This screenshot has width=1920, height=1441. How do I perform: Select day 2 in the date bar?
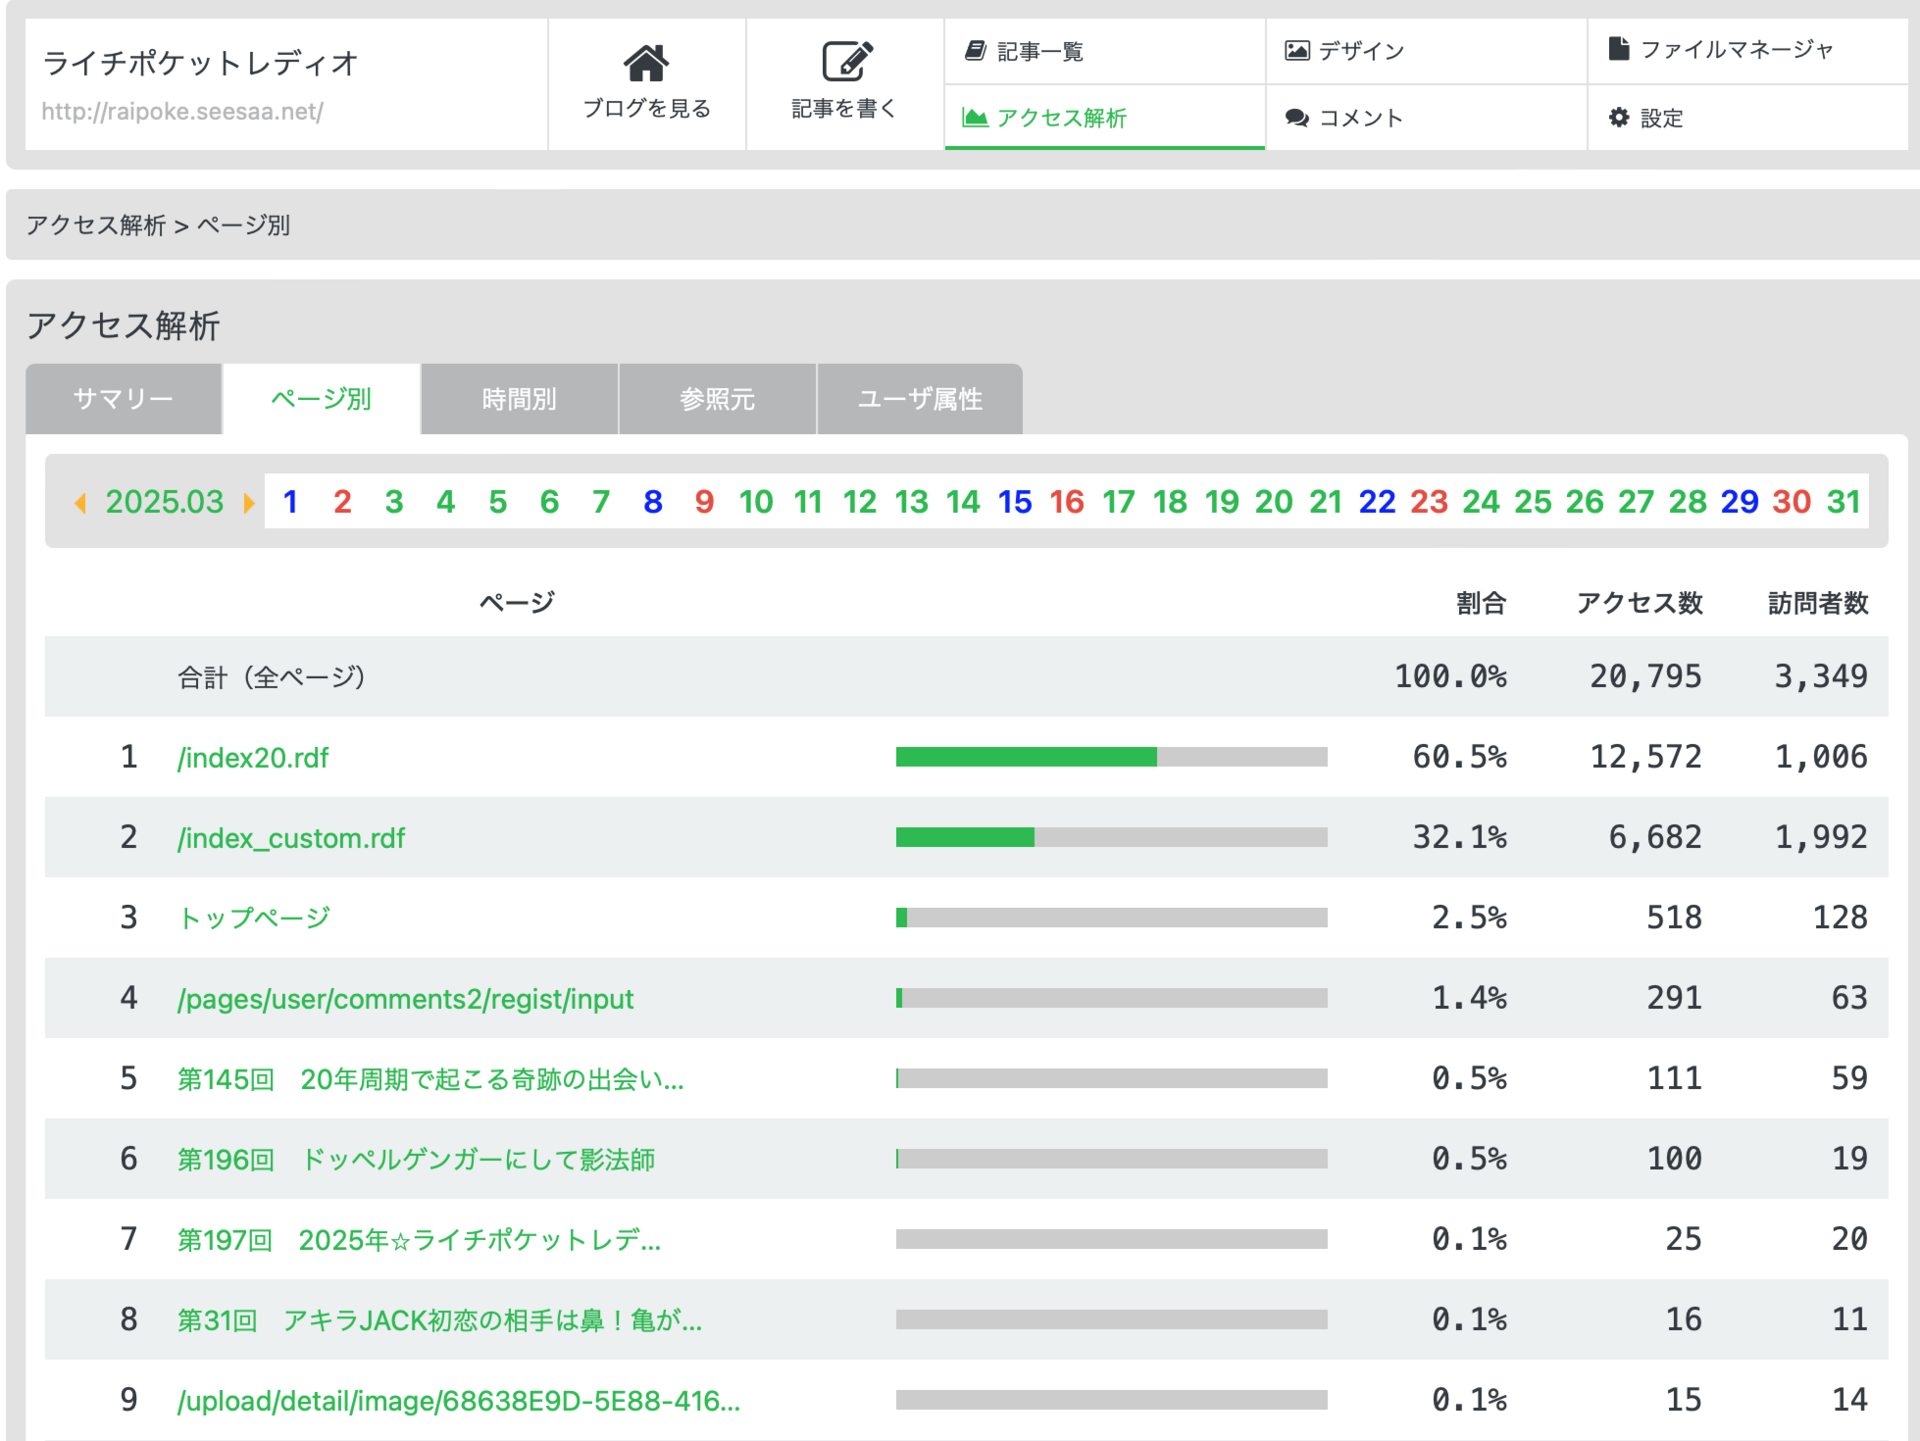pos(342,502)
